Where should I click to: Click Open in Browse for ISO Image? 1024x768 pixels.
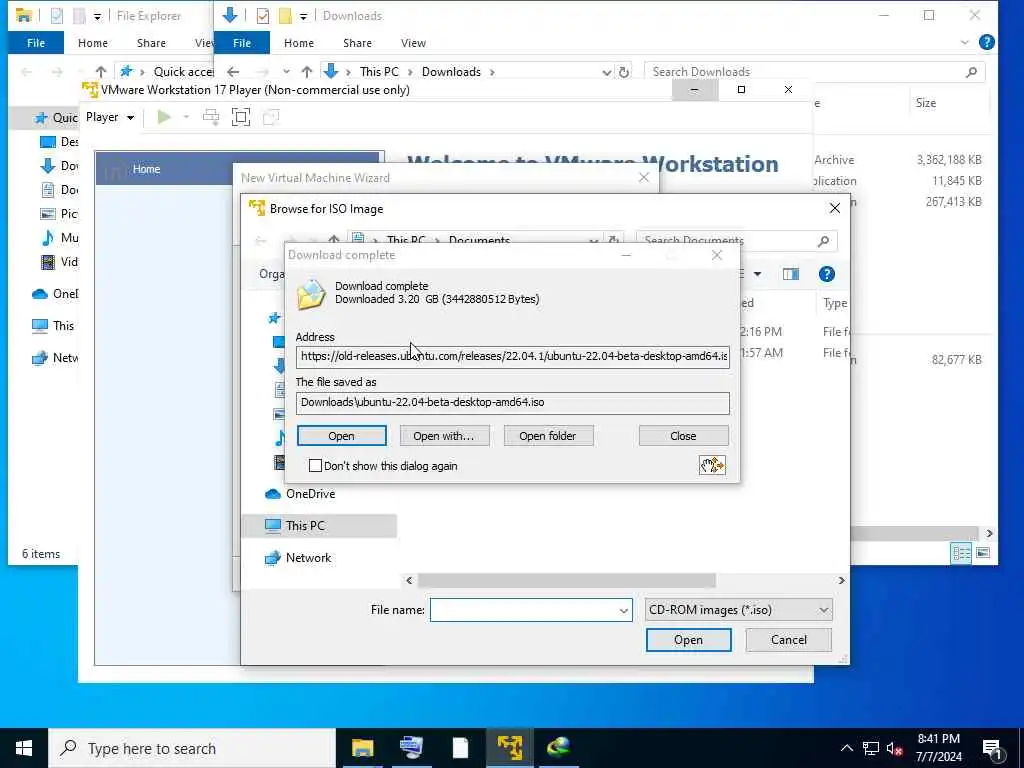[688, 640]
